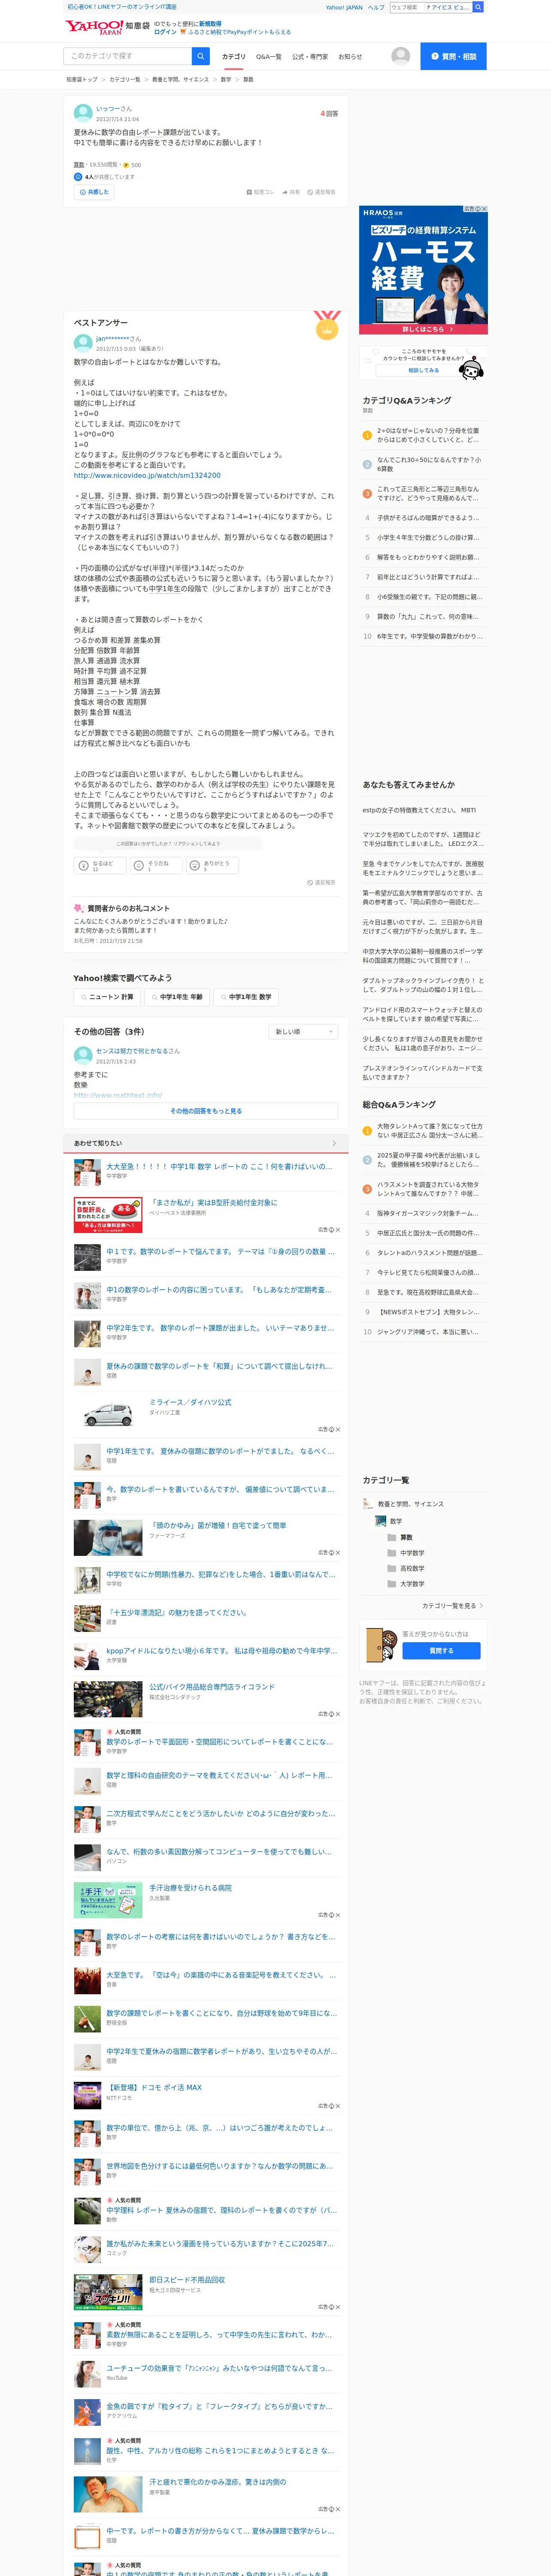Click the いっつー asker avatar icon
This screenshot has width=551, height=2576.
tap(83, 113)
